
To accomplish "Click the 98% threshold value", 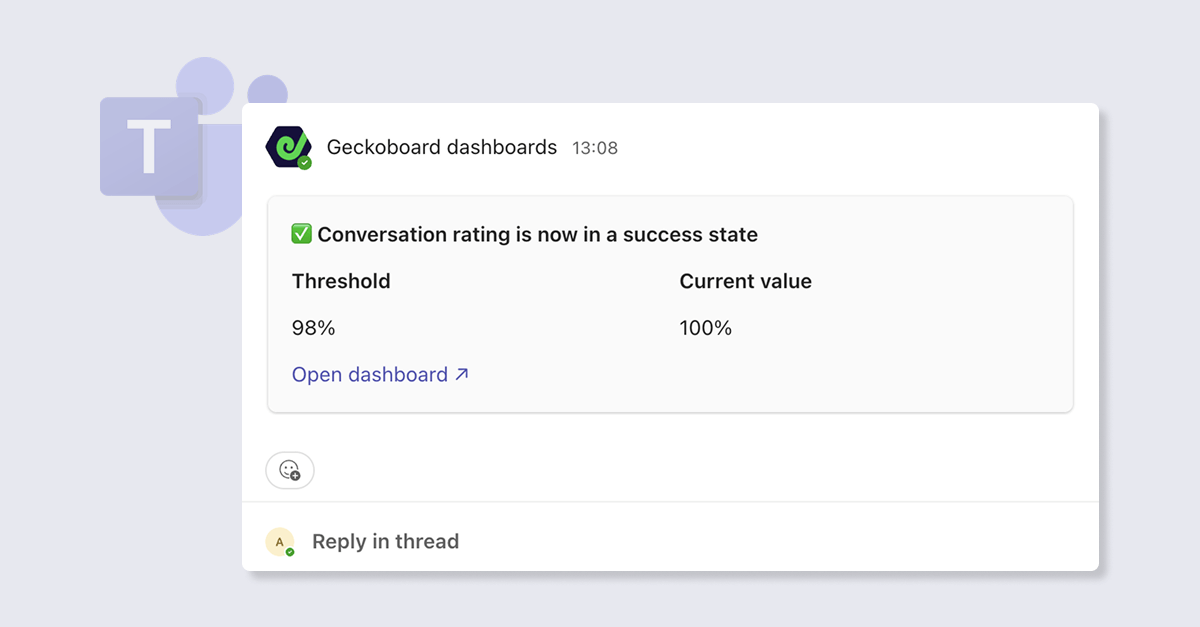I will [314, 327].
